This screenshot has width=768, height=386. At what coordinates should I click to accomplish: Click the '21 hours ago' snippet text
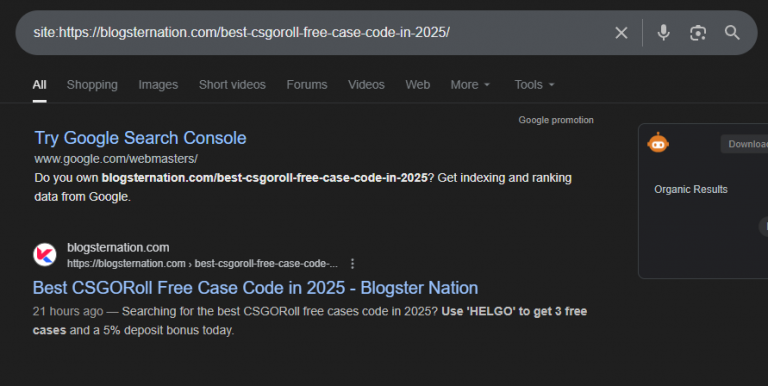click(x=68, y=312)
